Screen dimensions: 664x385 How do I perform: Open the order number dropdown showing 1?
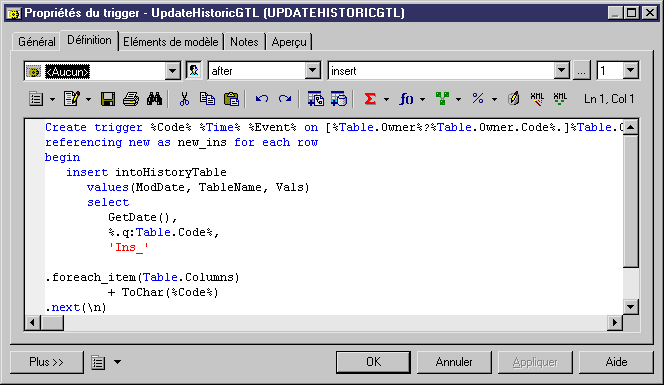point(630,70)
